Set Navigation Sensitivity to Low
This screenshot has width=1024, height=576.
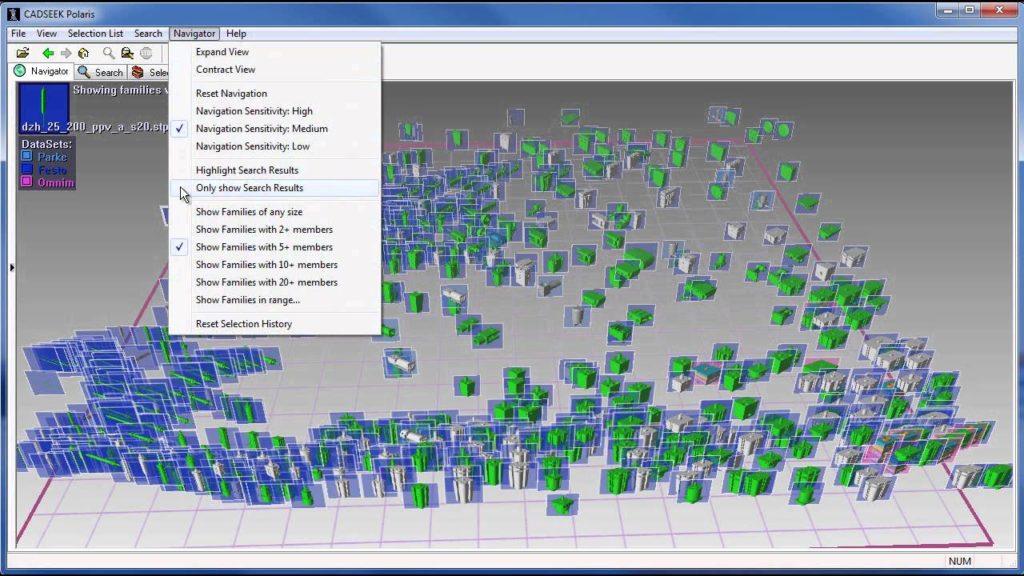(275, 146)
